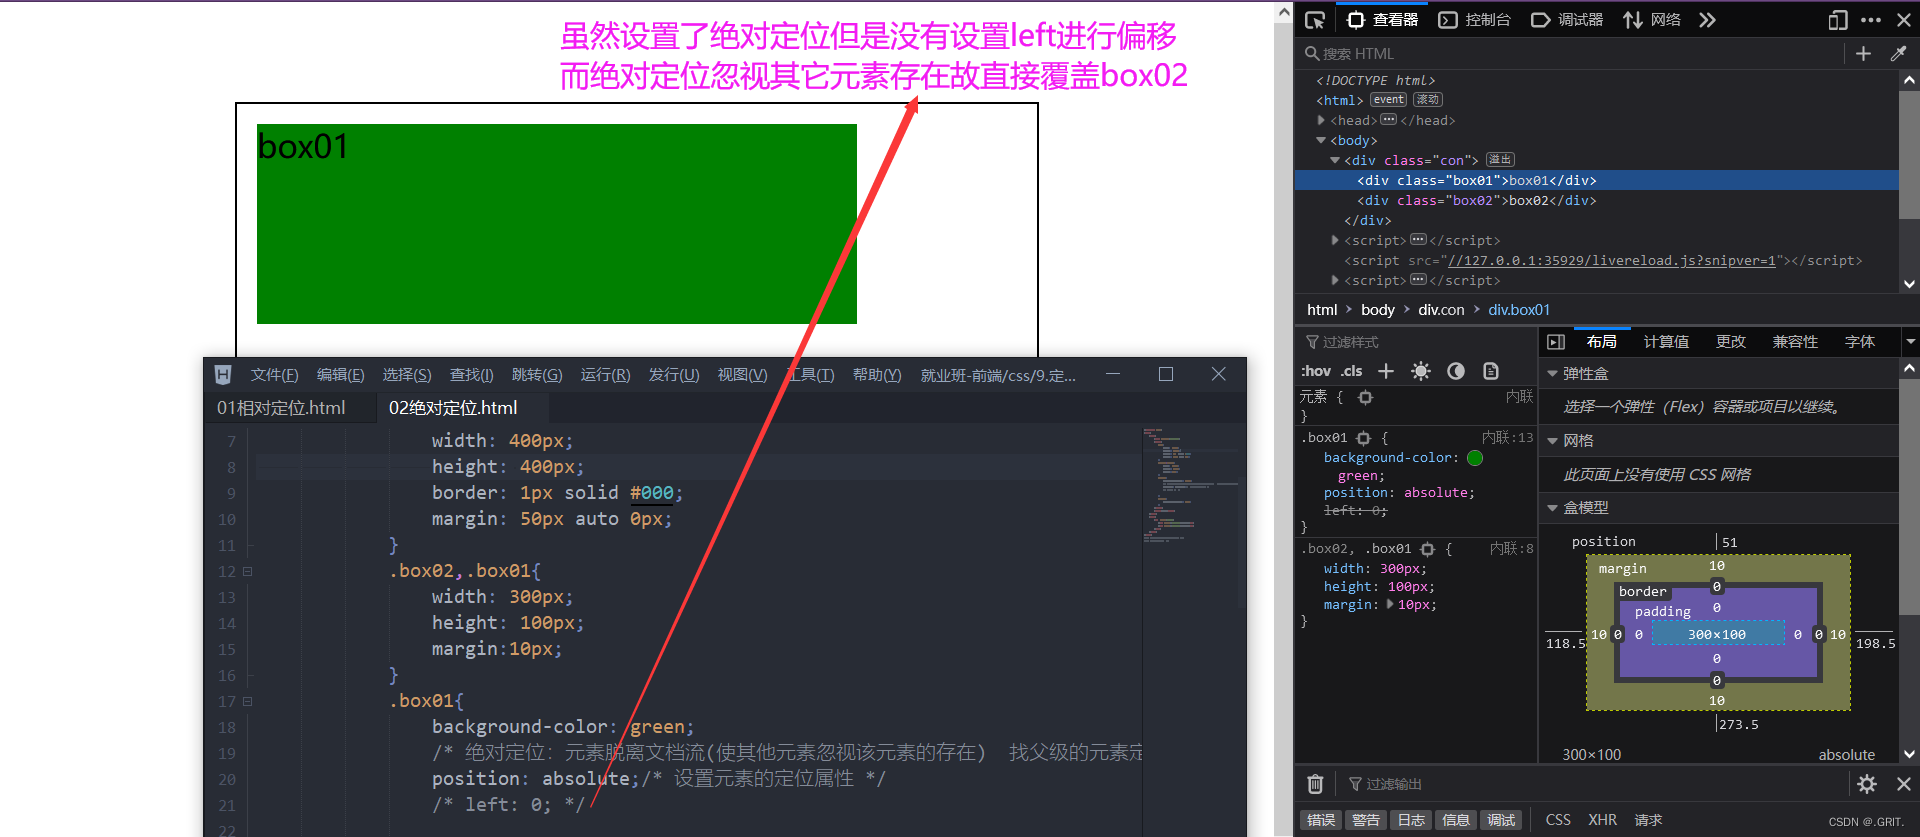Image resolution: width=1920 pixels, height=837 pixels.
Task: Activate the element picker tool
Action: 1315,20
